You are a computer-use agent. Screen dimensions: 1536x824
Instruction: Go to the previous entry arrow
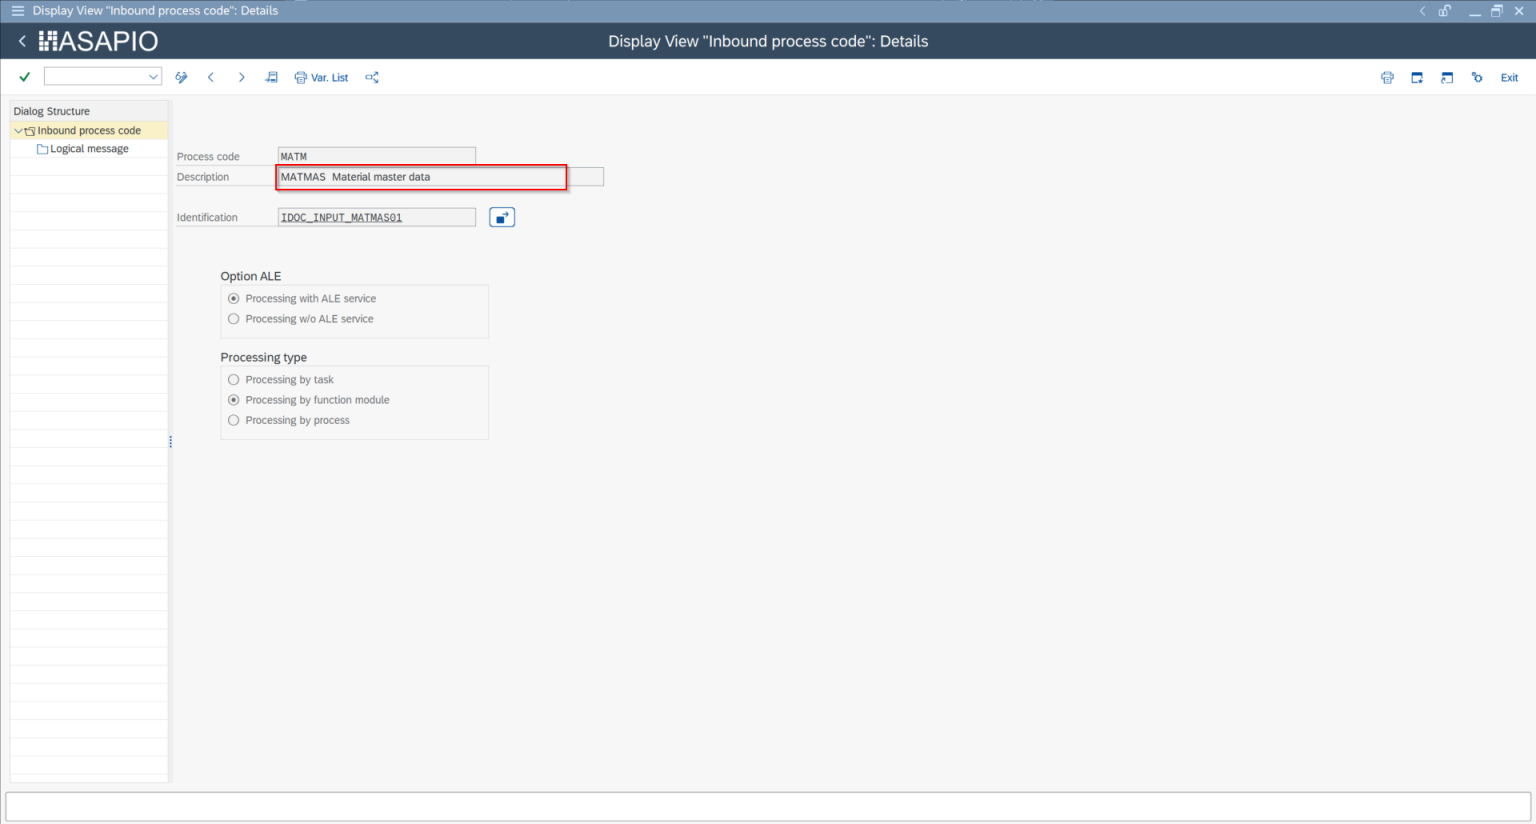(x=211, y=77)
